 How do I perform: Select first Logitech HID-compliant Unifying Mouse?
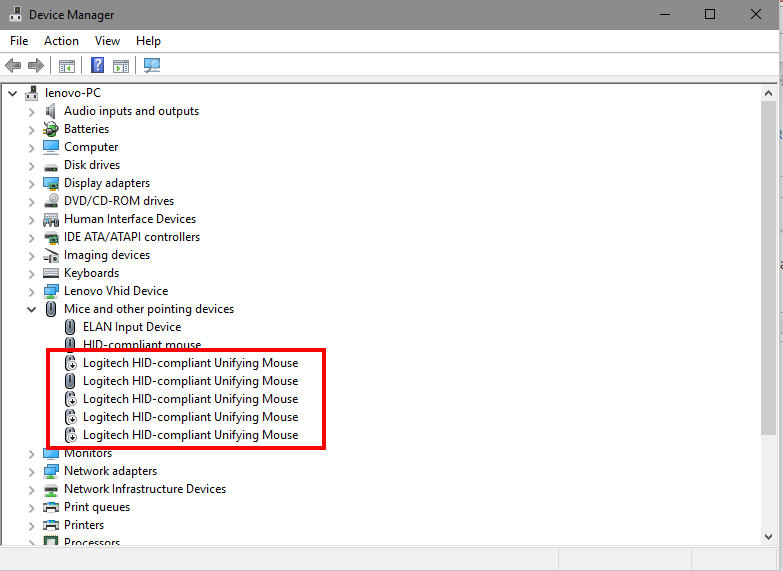[190, 363]
